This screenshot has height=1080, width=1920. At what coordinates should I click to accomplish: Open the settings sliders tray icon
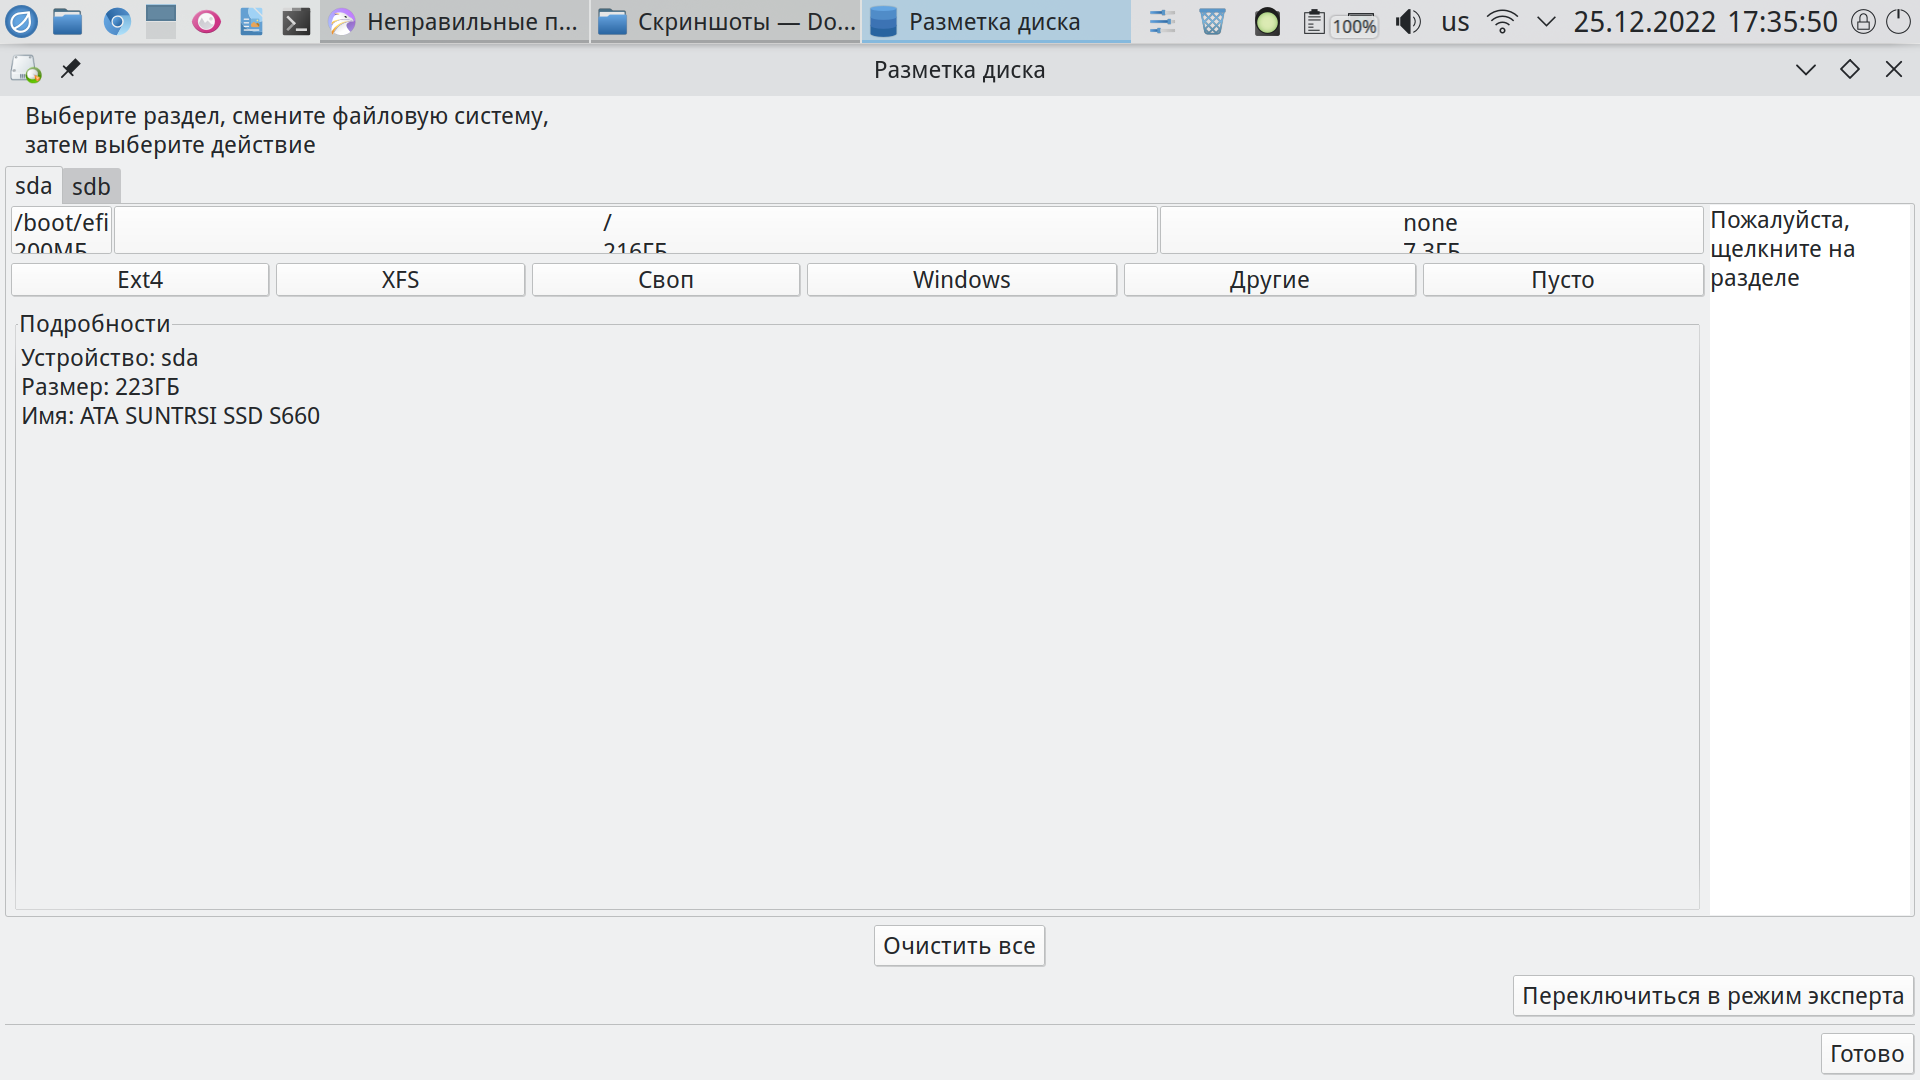click(1162, 21)
